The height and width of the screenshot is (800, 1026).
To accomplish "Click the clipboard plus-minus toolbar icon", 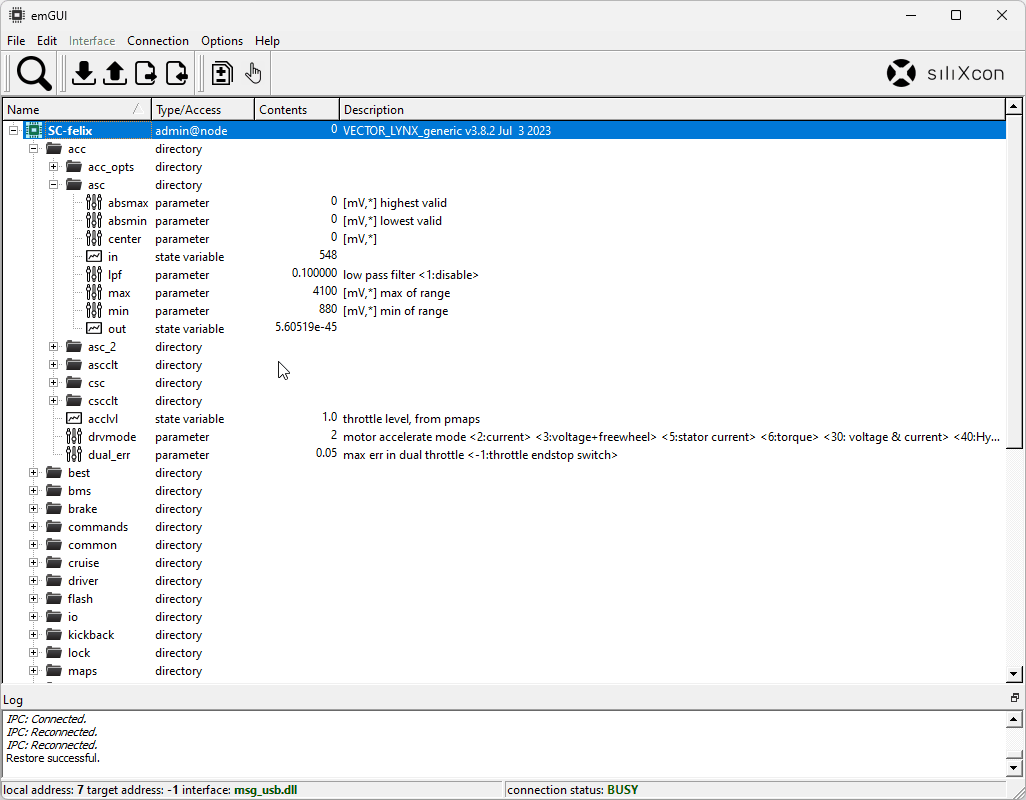I will [x=222, y=73].
